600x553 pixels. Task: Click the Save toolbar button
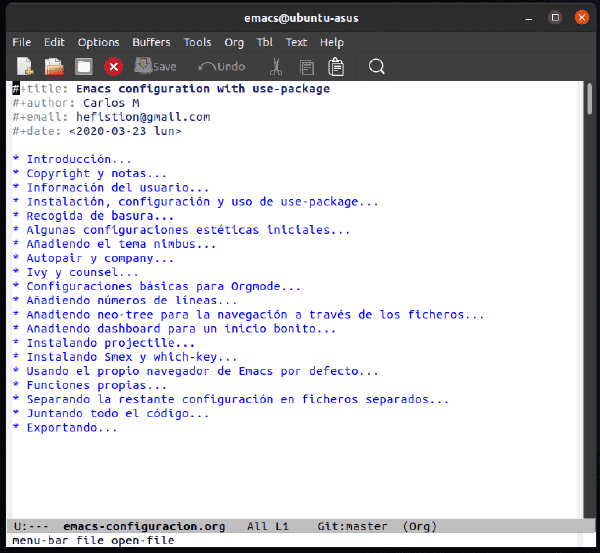coord(155,66)
